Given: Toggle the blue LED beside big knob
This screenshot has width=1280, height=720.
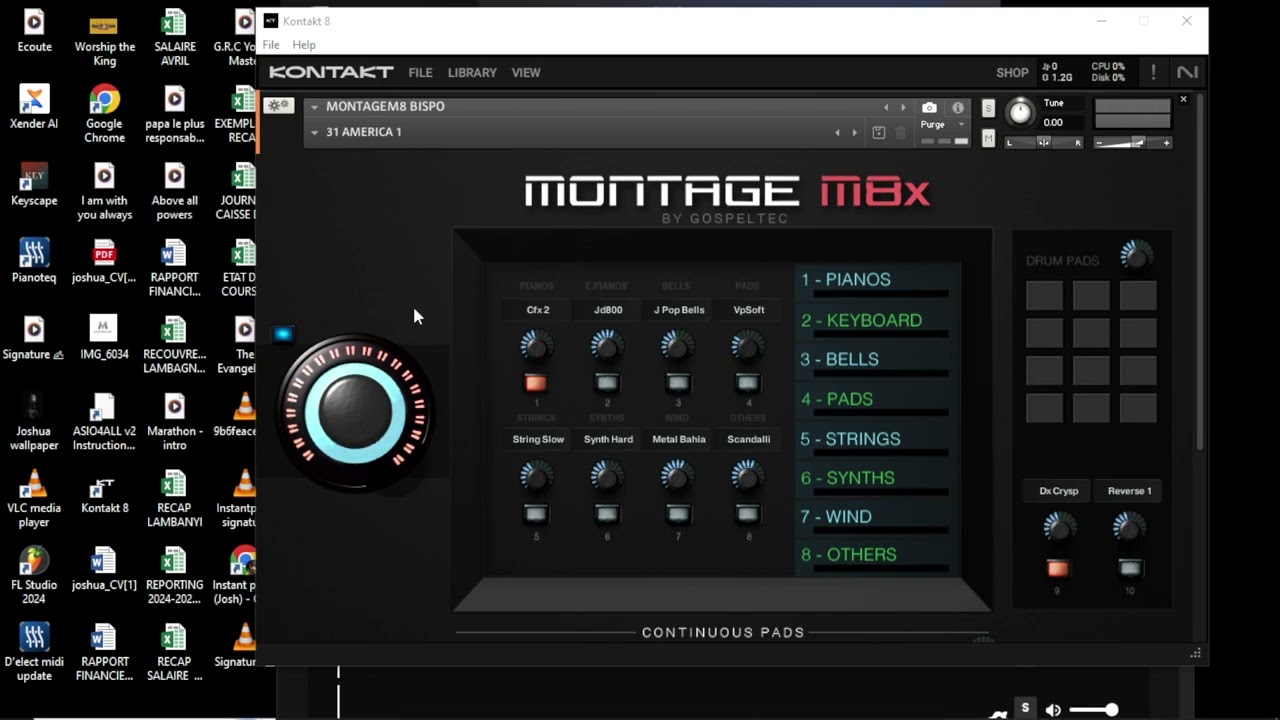Looking at the screenshot, I should 283,335.
